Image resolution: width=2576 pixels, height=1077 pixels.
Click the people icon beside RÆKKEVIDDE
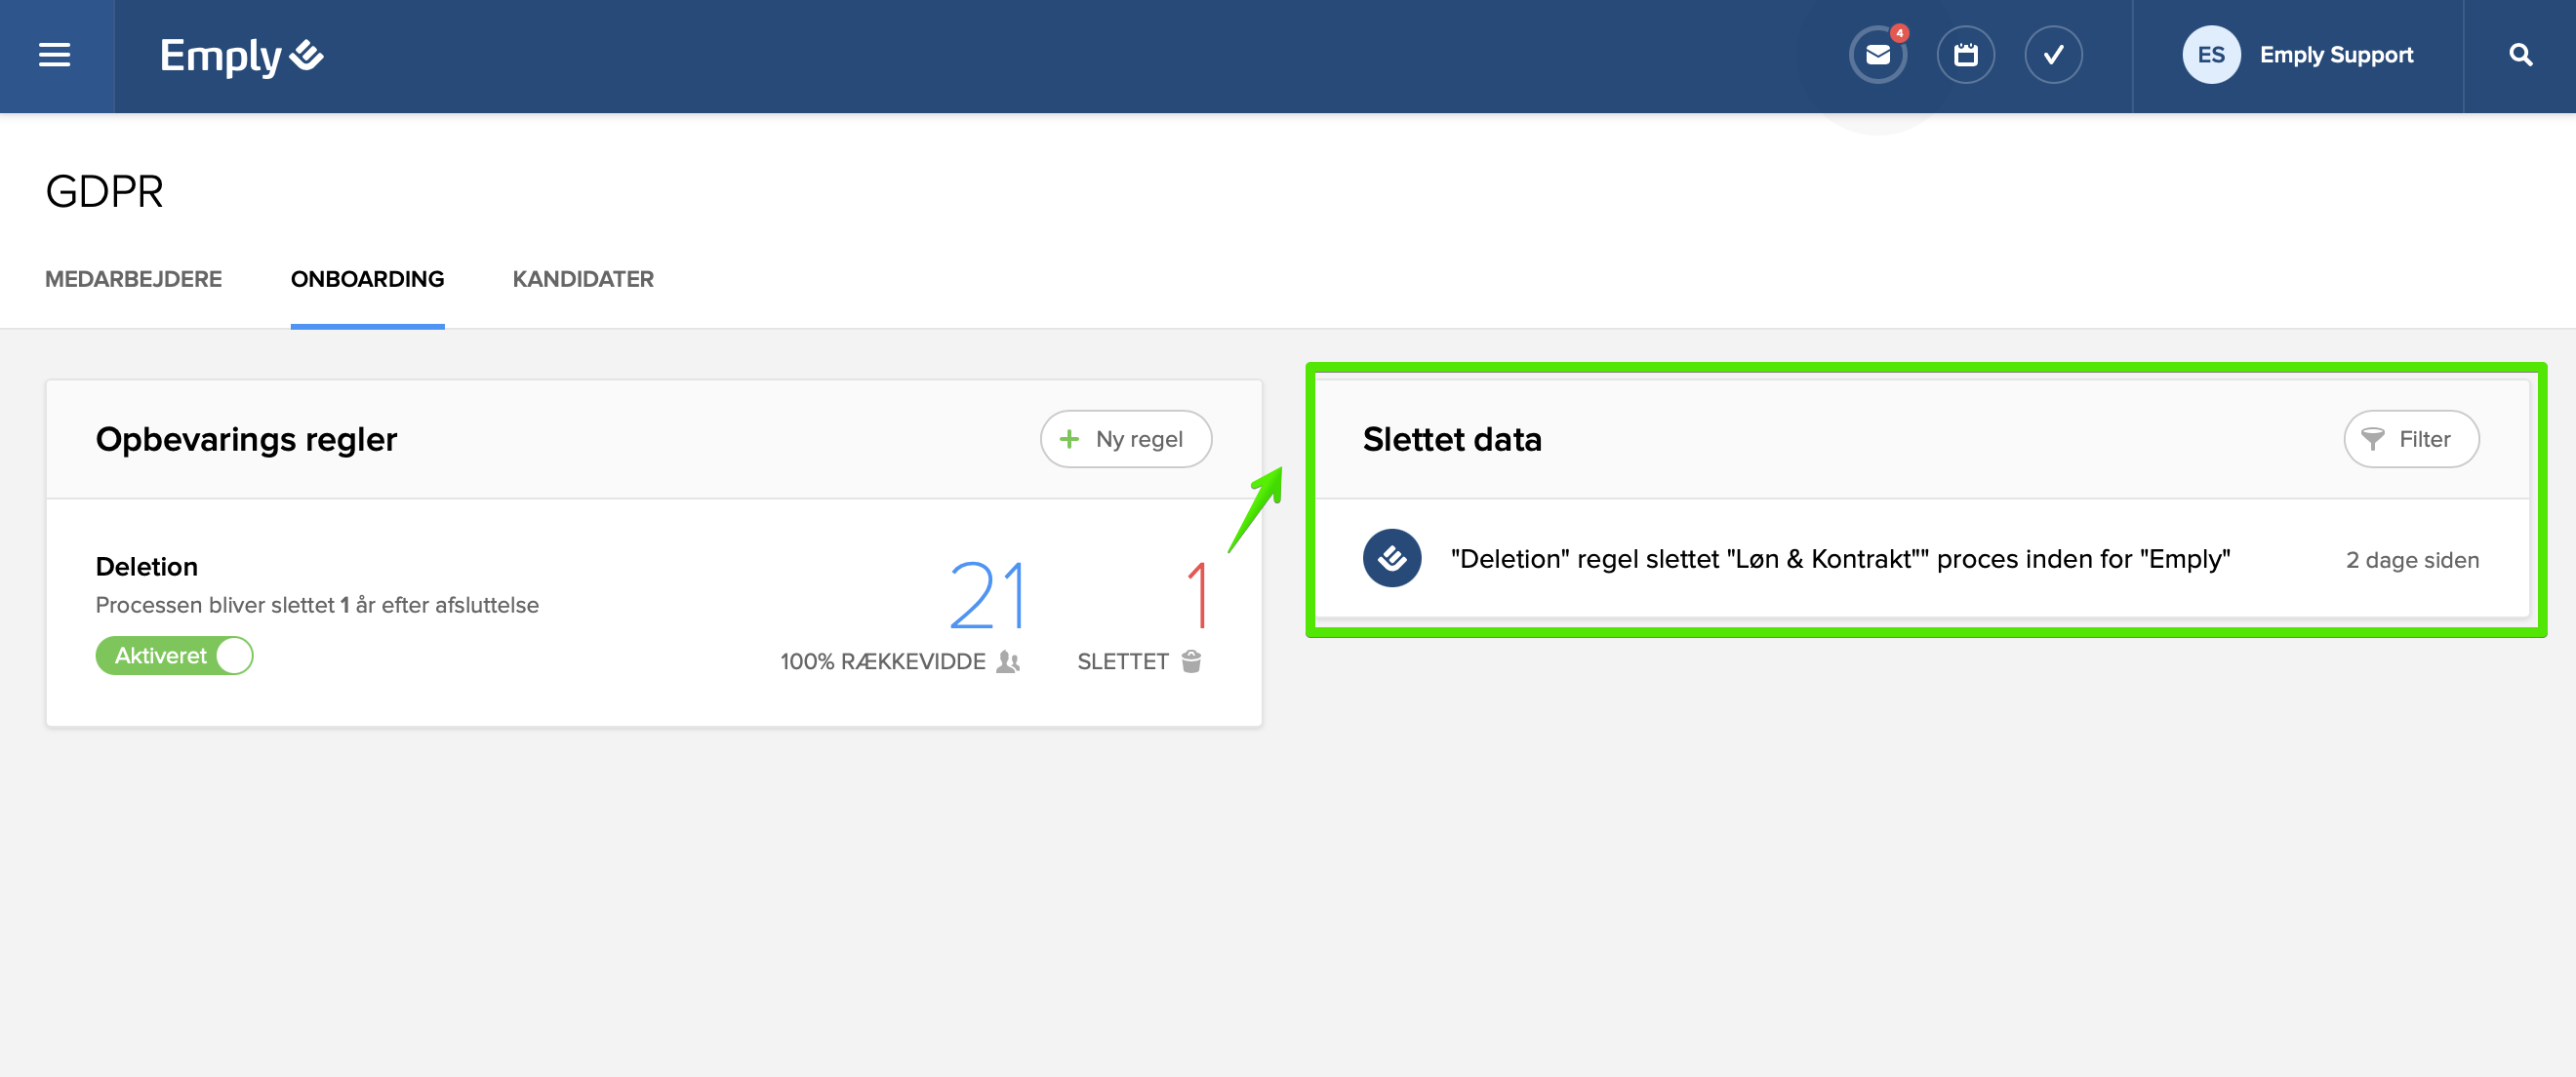1008,661
